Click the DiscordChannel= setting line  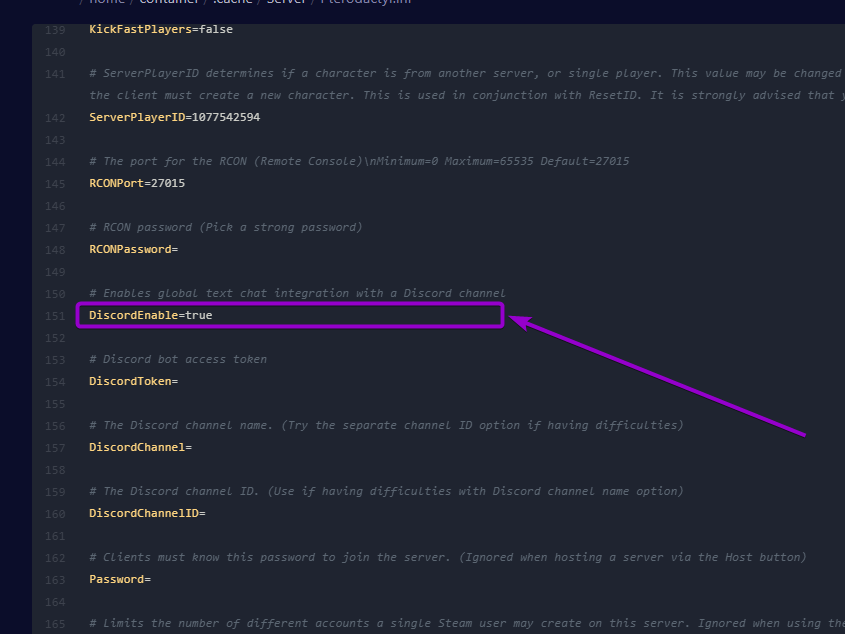[137, 446]
